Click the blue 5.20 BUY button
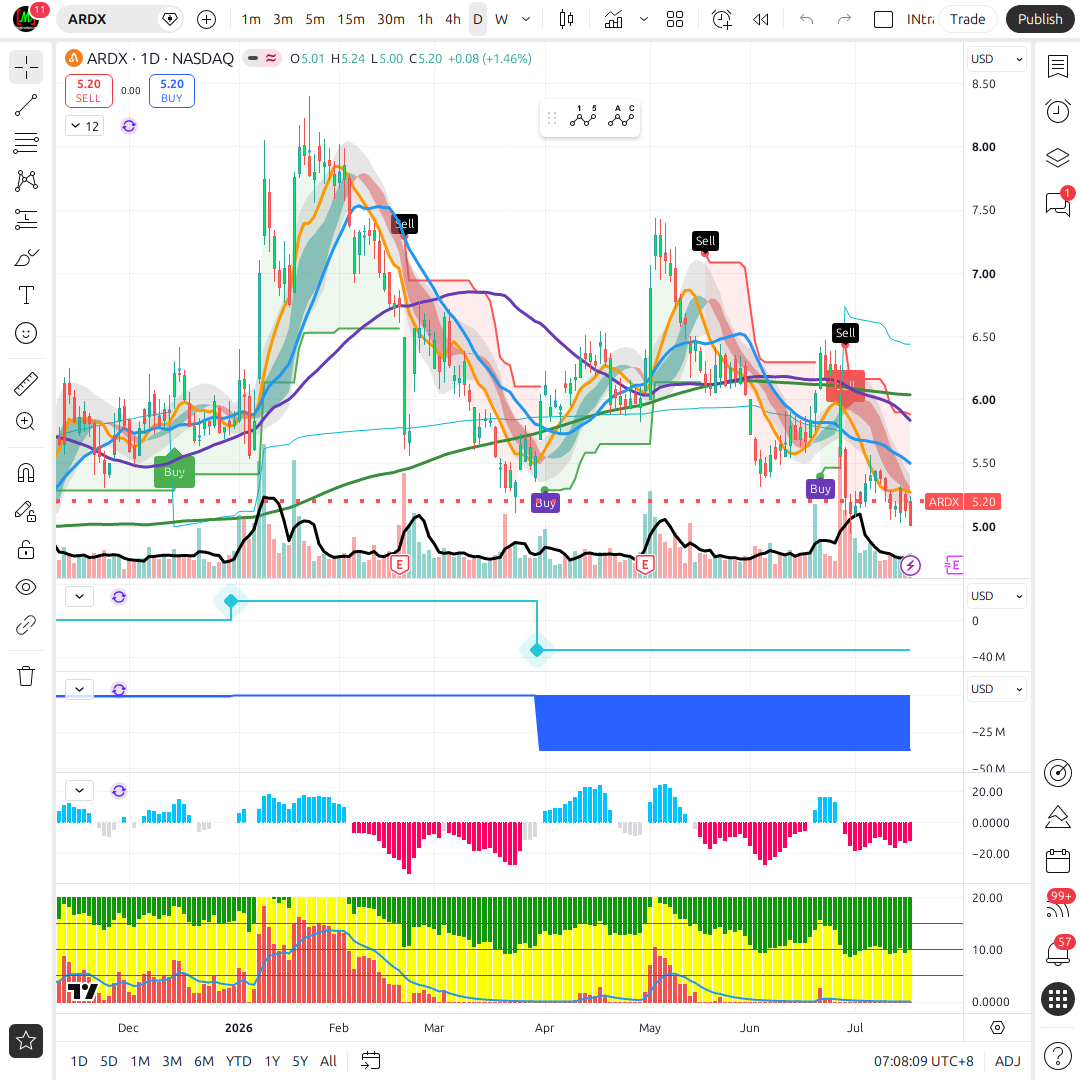This screenshot has height=1080, width=1080. click(x=172, y=91)
